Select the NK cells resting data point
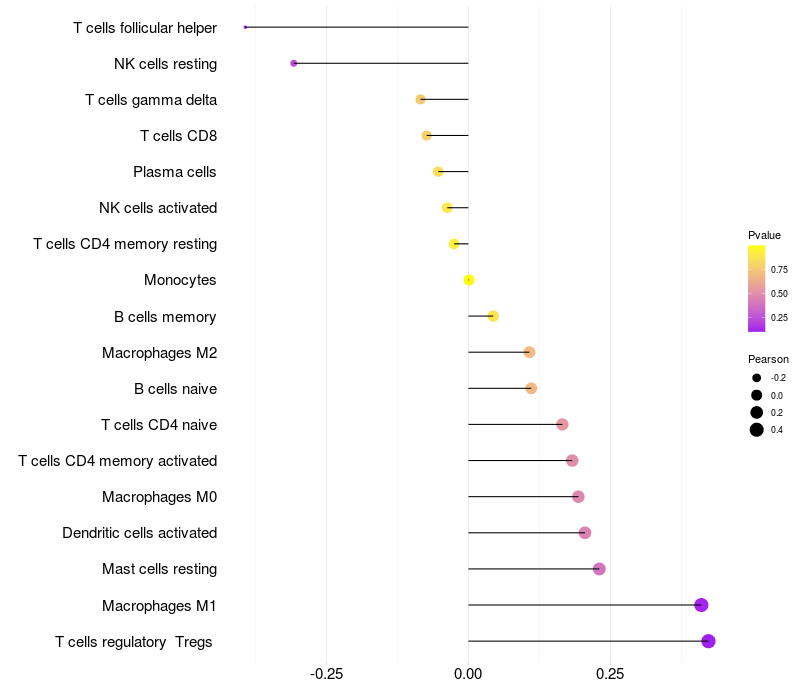Image resolution: width=800 pixels, height=700 pixels. pos(293,63)
